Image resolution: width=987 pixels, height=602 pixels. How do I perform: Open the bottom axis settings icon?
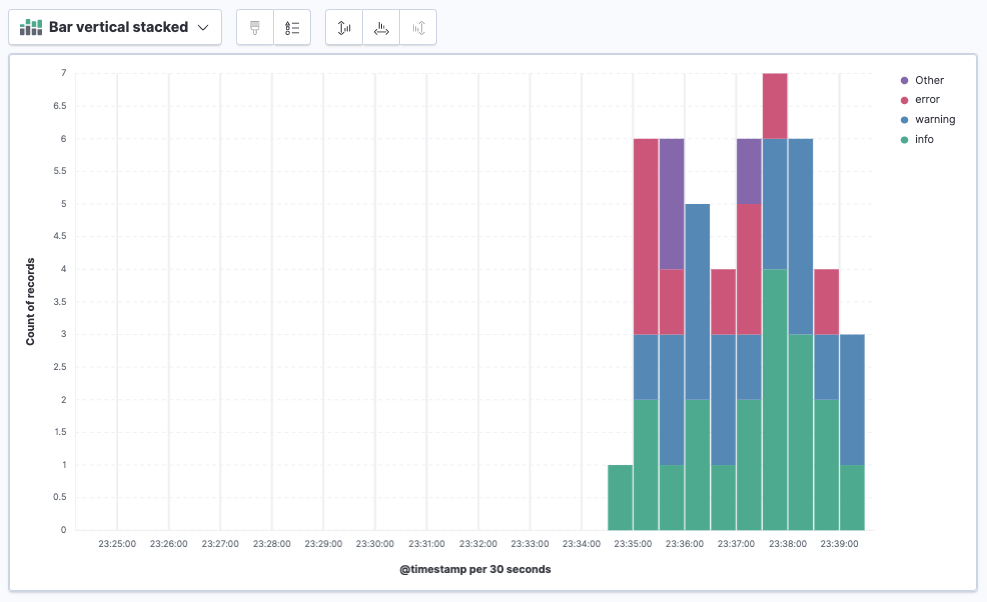381,27
